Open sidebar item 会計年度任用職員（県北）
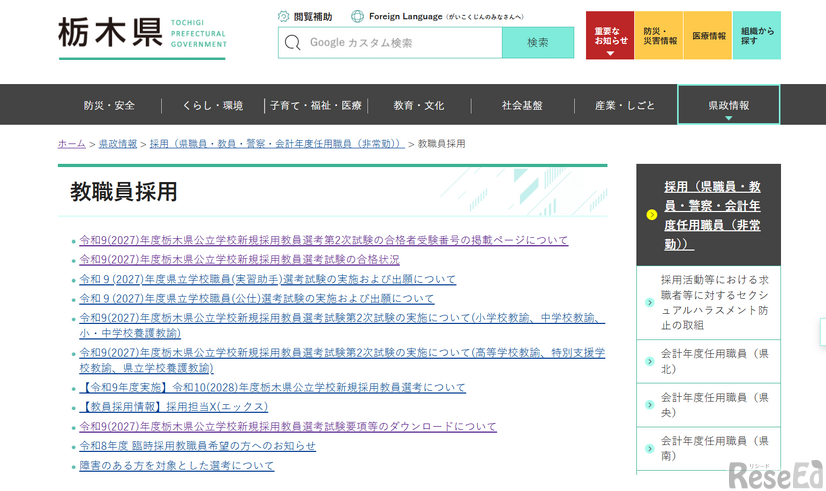826x491 pixels. (x=714, y=361)
